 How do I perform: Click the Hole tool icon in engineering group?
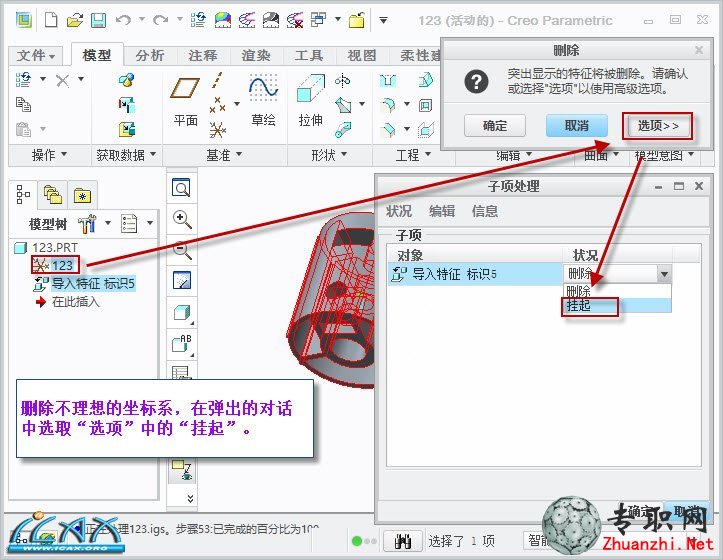[x=388, y=81]
